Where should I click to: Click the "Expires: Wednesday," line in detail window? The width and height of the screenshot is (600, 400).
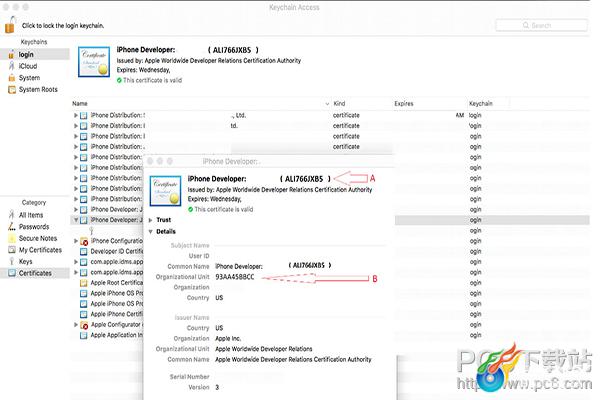click(x=214, y=199)
